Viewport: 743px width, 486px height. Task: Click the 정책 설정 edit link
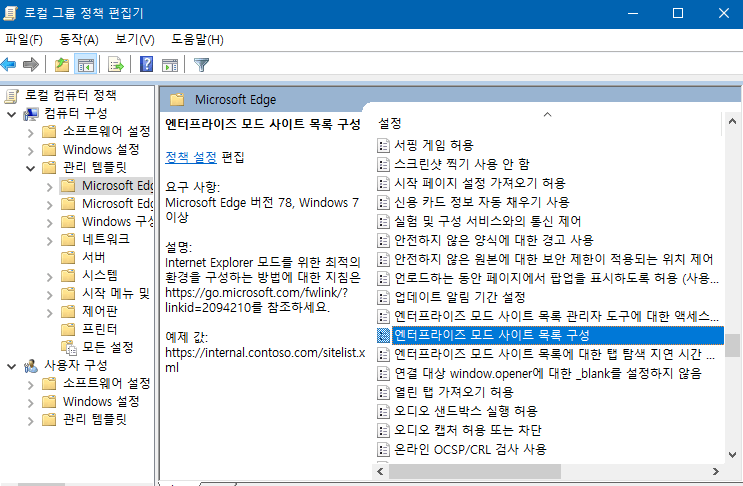pyautogui.click(x=190, y=157)
